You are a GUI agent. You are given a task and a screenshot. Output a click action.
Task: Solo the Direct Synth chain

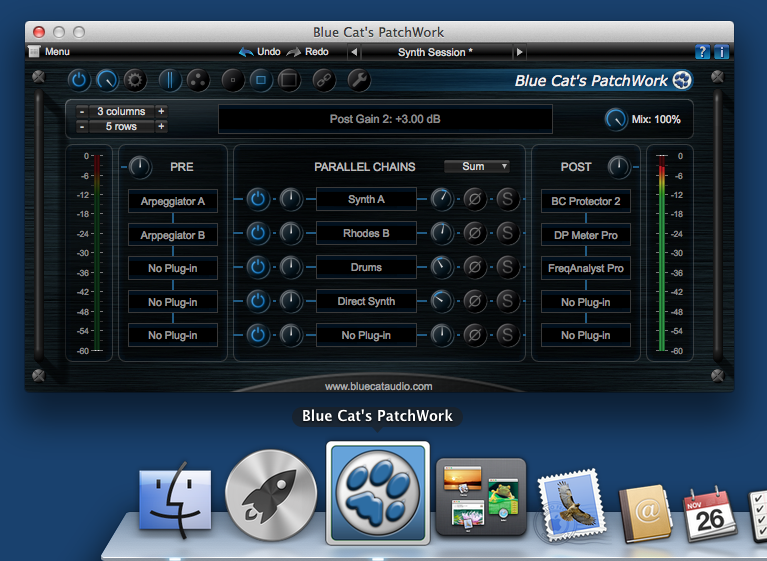[x=508, y=301]
